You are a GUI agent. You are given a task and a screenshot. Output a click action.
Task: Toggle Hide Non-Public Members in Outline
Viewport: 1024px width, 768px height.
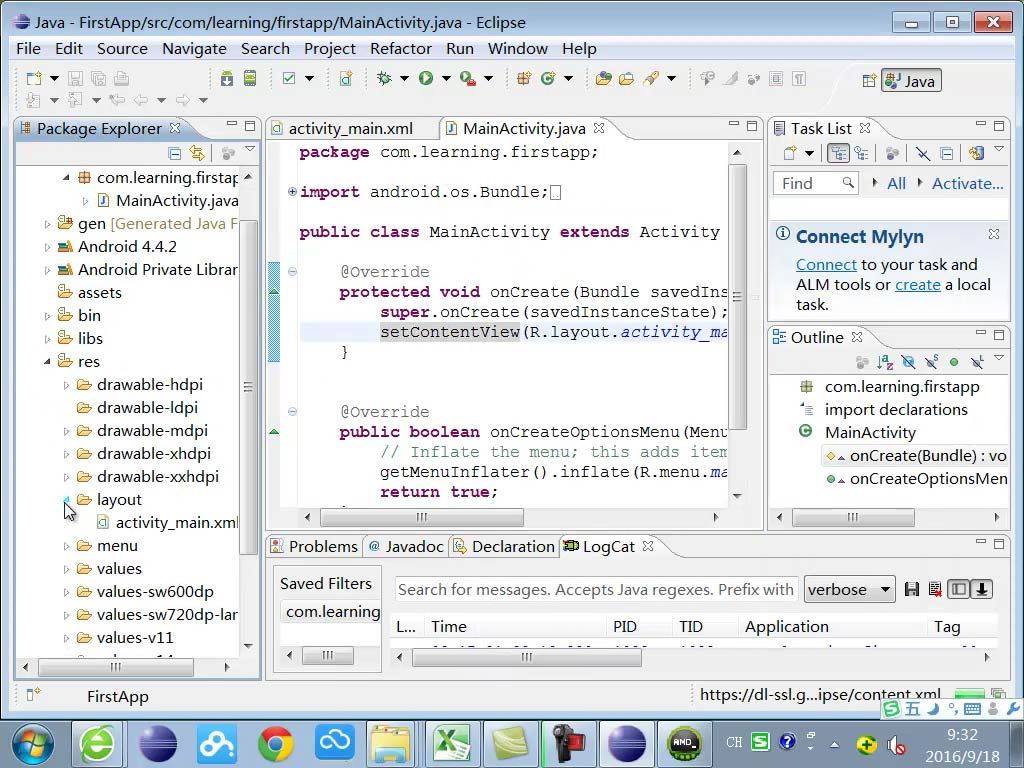[954, 362]
